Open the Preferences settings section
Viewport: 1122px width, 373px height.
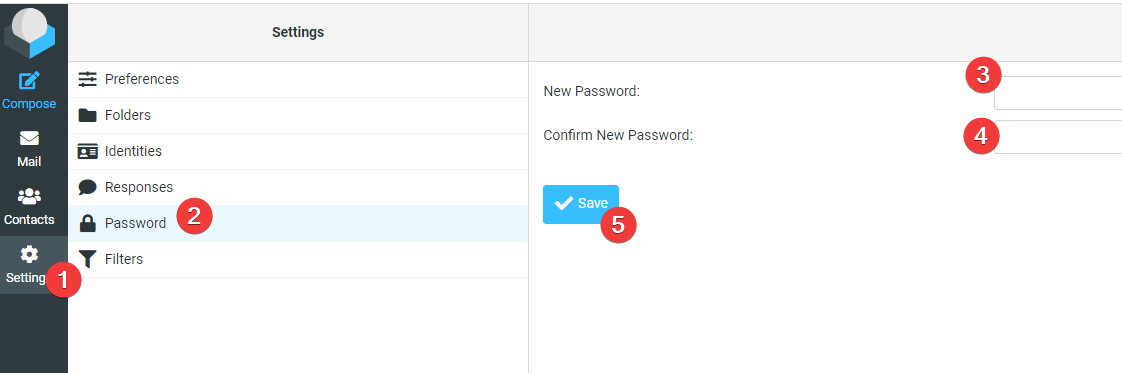tap(298, 79)
